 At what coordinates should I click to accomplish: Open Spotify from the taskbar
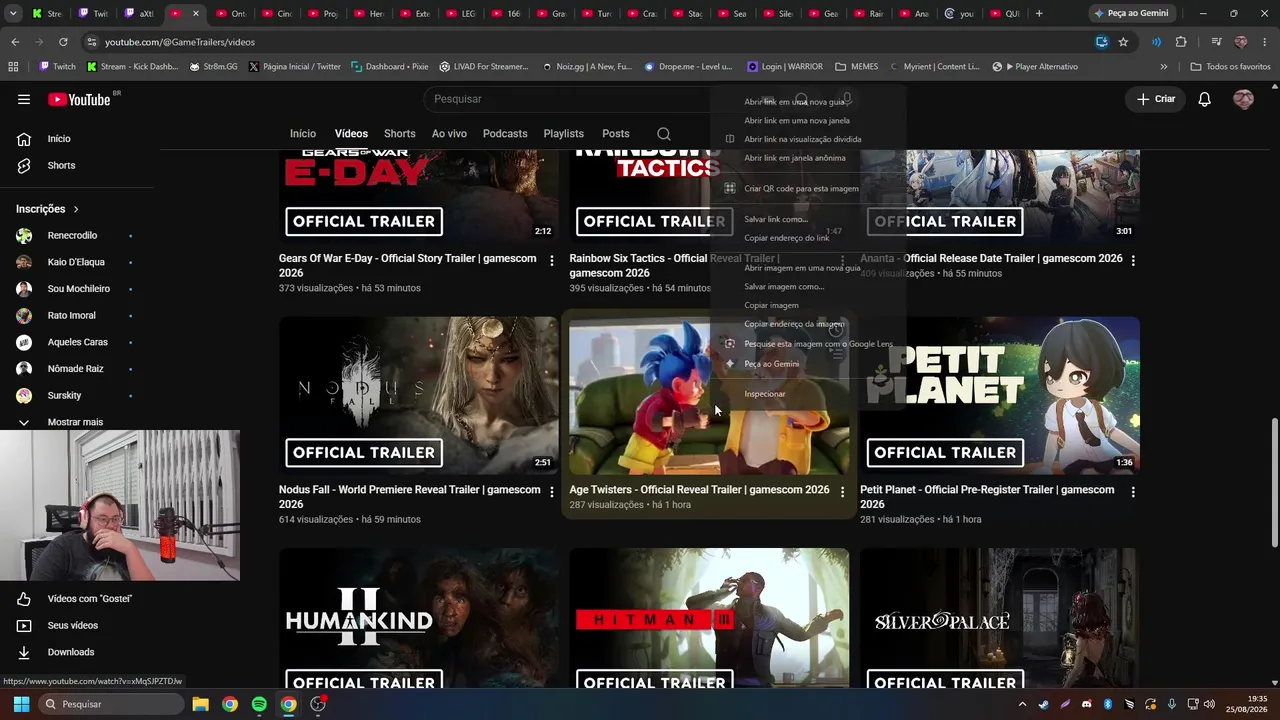259,704
